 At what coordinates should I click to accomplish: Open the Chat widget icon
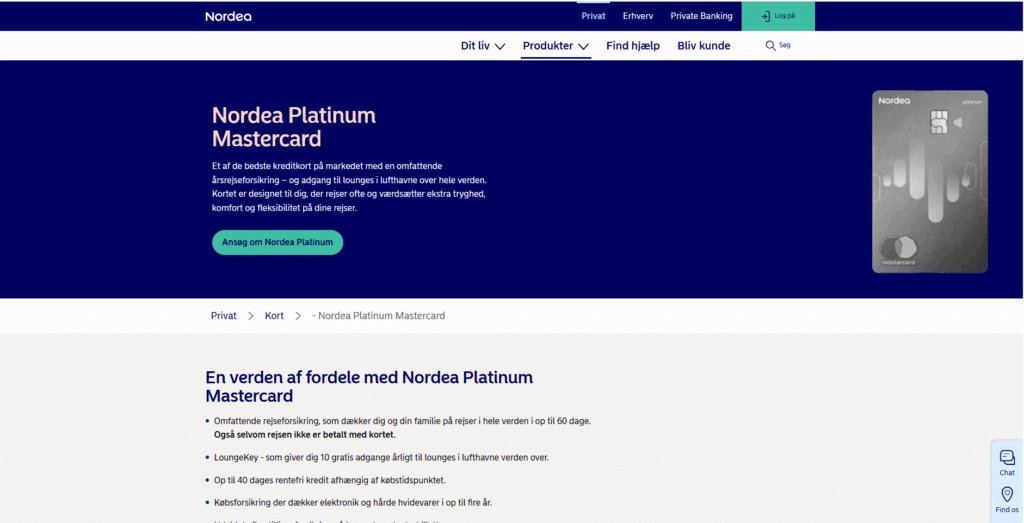(1007, 457)
